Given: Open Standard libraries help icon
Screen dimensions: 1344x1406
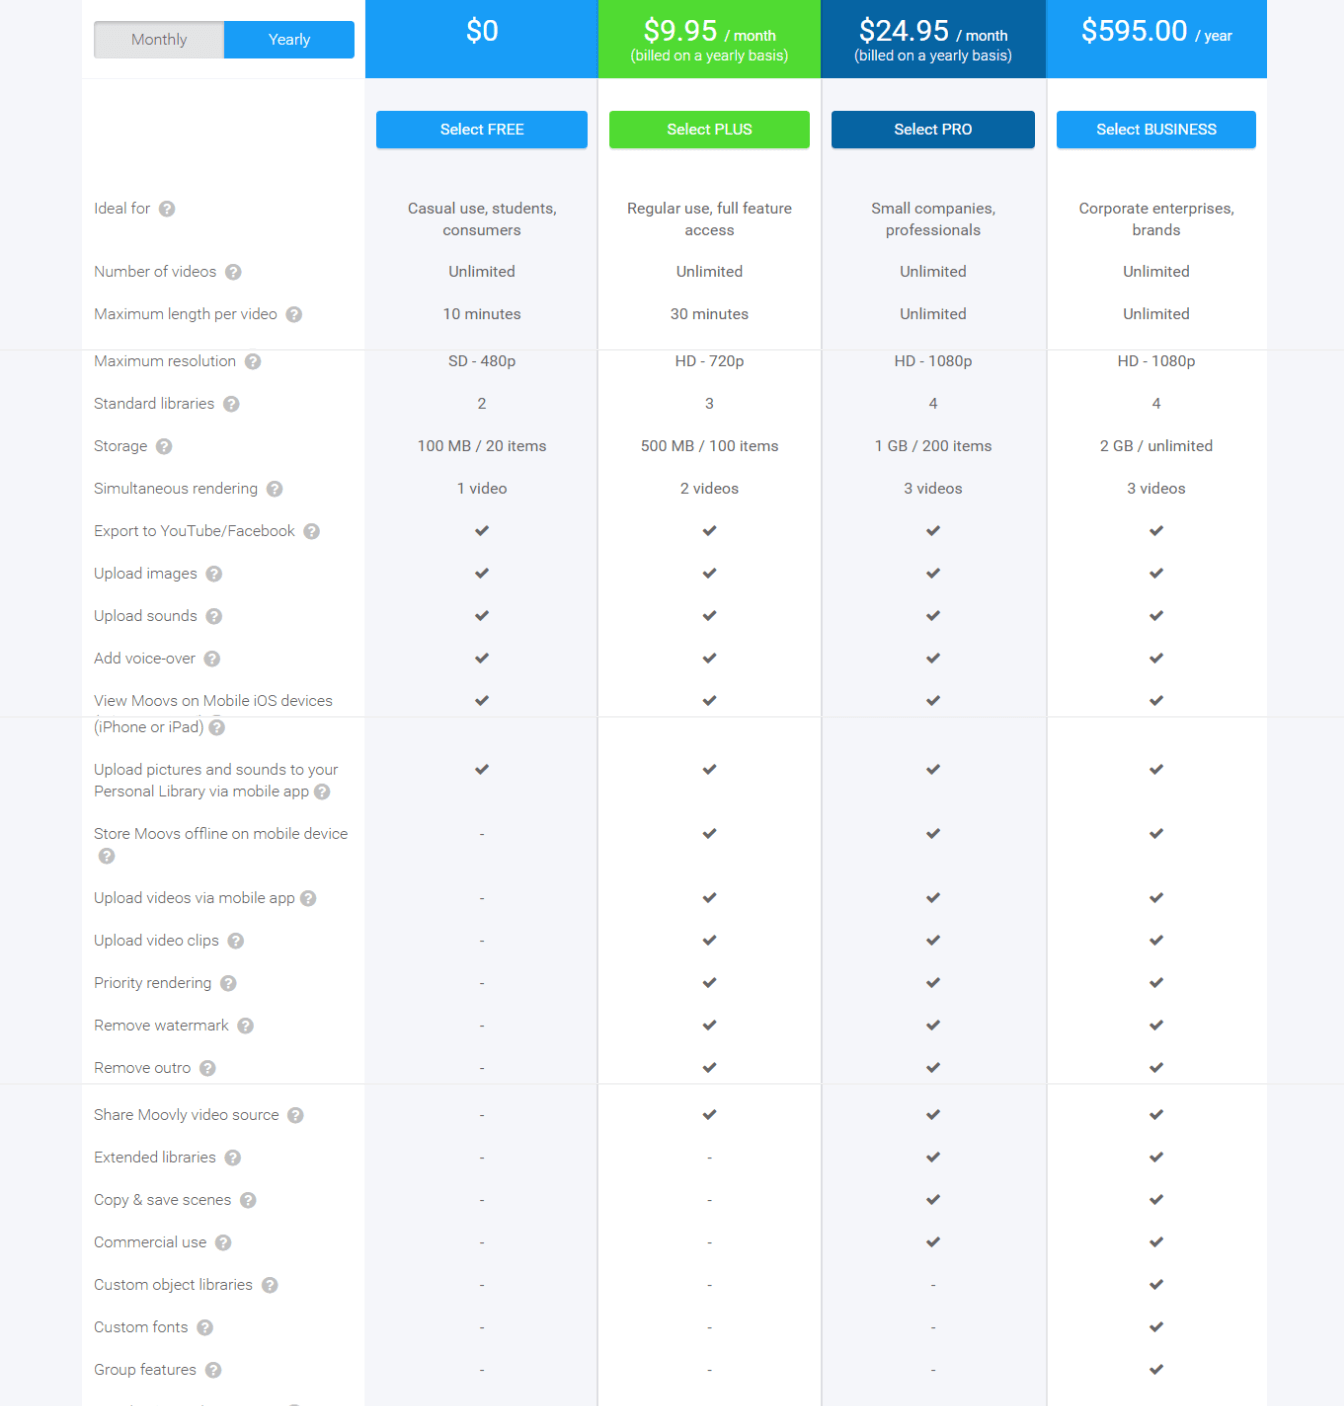Looking at the screenshot, I should pos(231,404).
